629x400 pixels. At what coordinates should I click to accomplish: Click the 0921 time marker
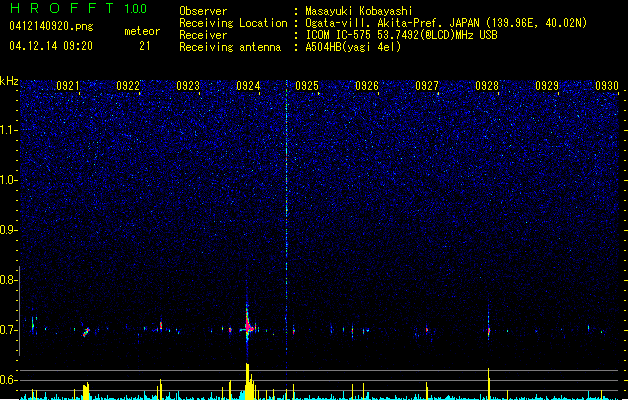(x=68, y=85)
